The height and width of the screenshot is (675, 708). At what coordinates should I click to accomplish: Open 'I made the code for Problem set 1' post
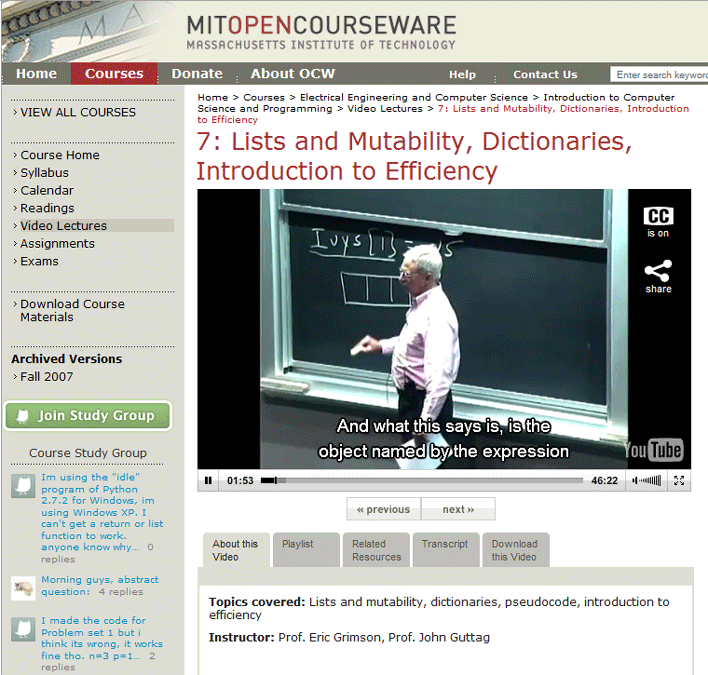[x=102, y=638]
